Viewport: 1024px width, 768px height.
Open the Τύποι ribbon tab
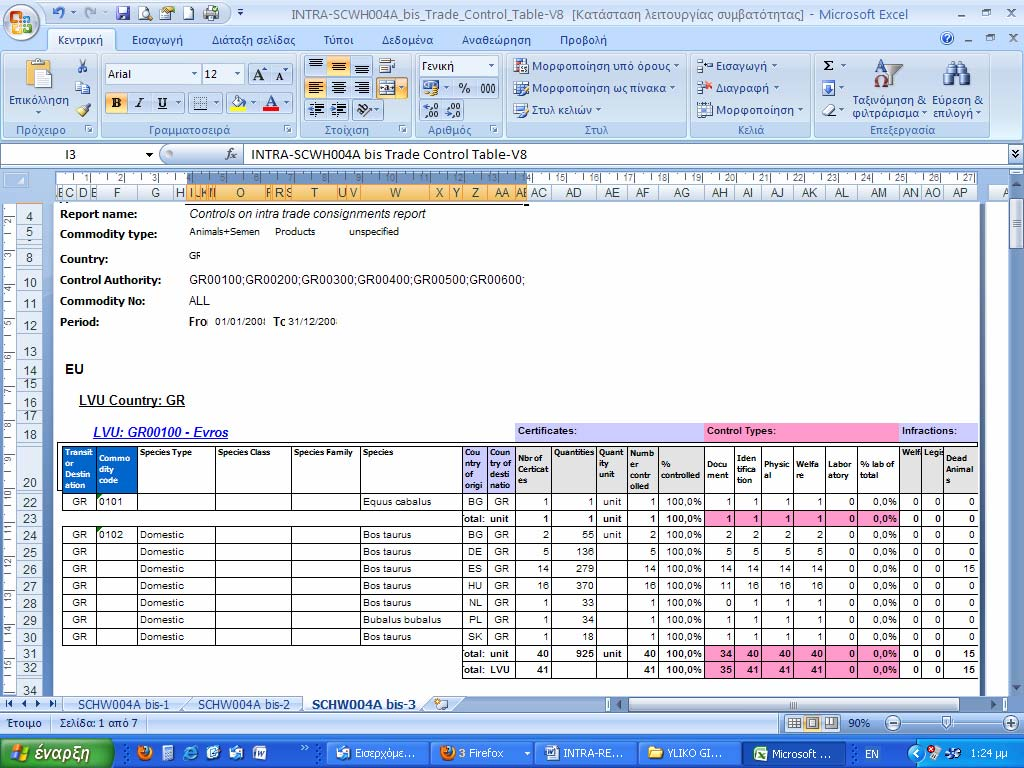pos(338,40)
